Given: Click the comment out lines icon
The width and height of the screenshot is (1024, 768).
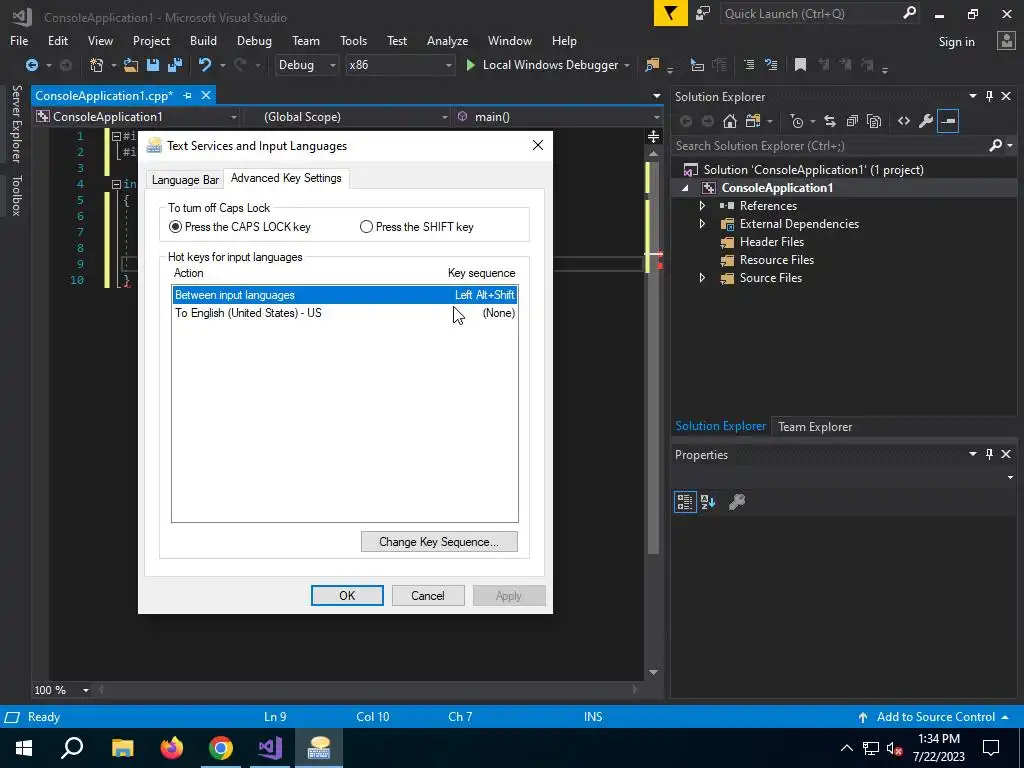Looking at the screenshot, I should coord(749,65).
